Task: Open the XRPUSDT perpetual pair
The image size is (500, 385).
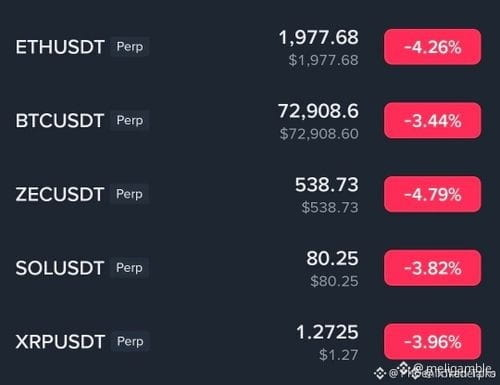Action: [248, 342]
